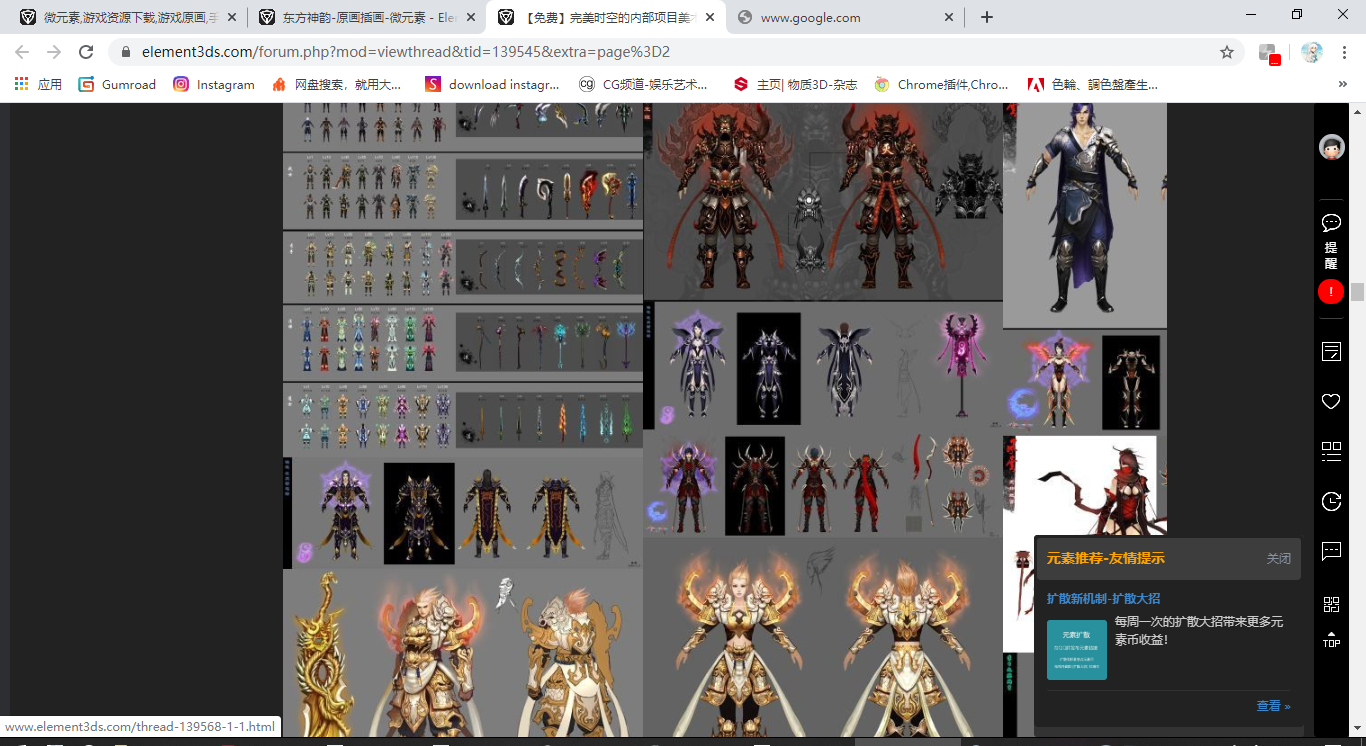Close the active 【免费】完美时空 tab
Viewport: 1366px width, 746px height.
pos(710,17)
